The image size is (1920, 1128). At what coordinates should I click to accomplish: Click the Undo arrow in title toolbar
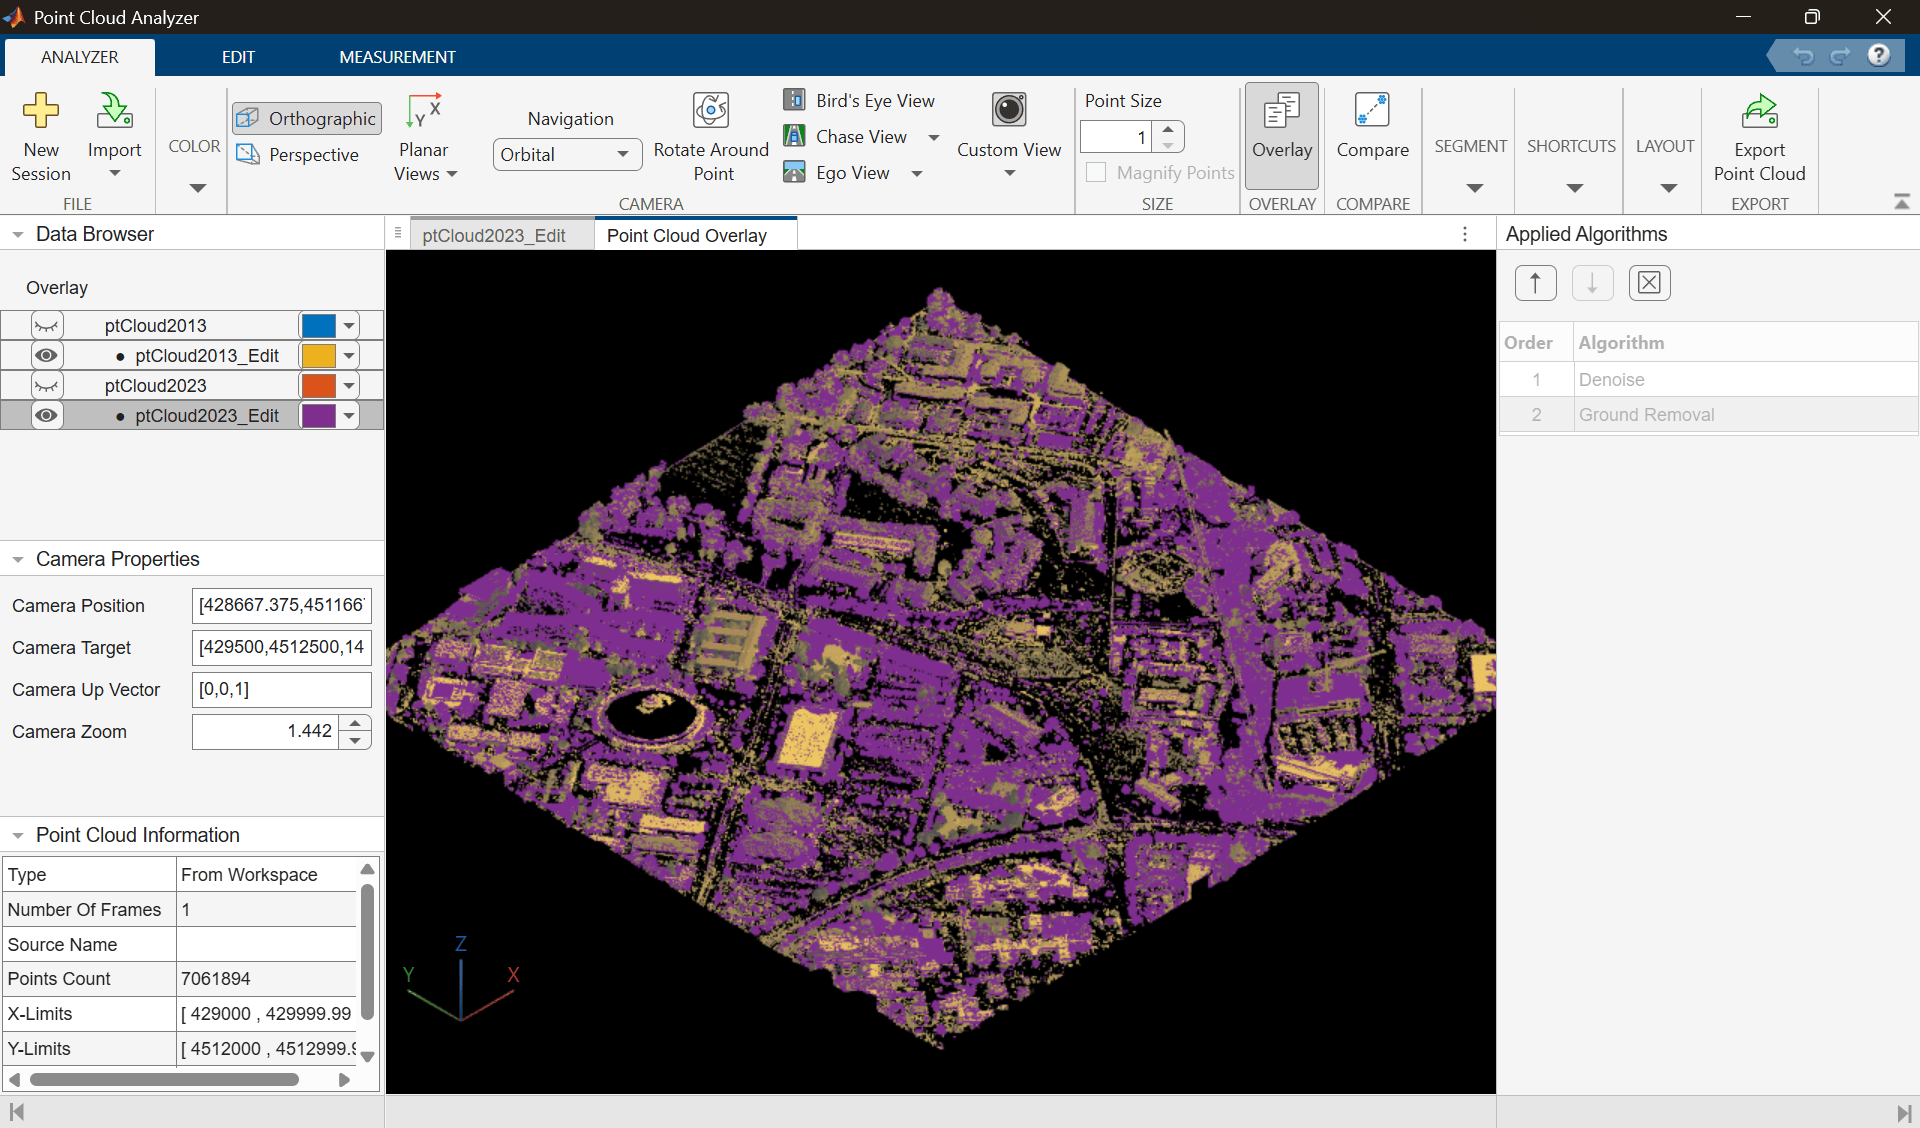pos(1803,56)
